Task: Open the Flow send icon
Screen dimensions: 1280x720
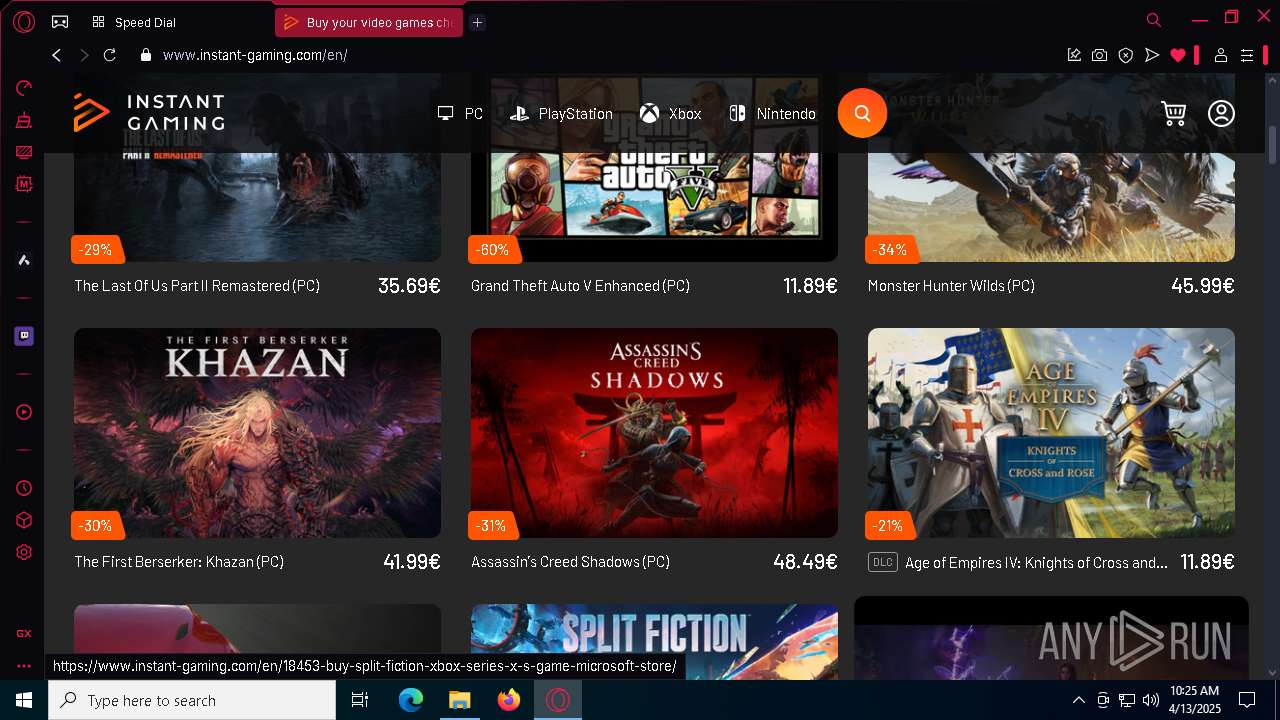Action: tap(1151, 55)
